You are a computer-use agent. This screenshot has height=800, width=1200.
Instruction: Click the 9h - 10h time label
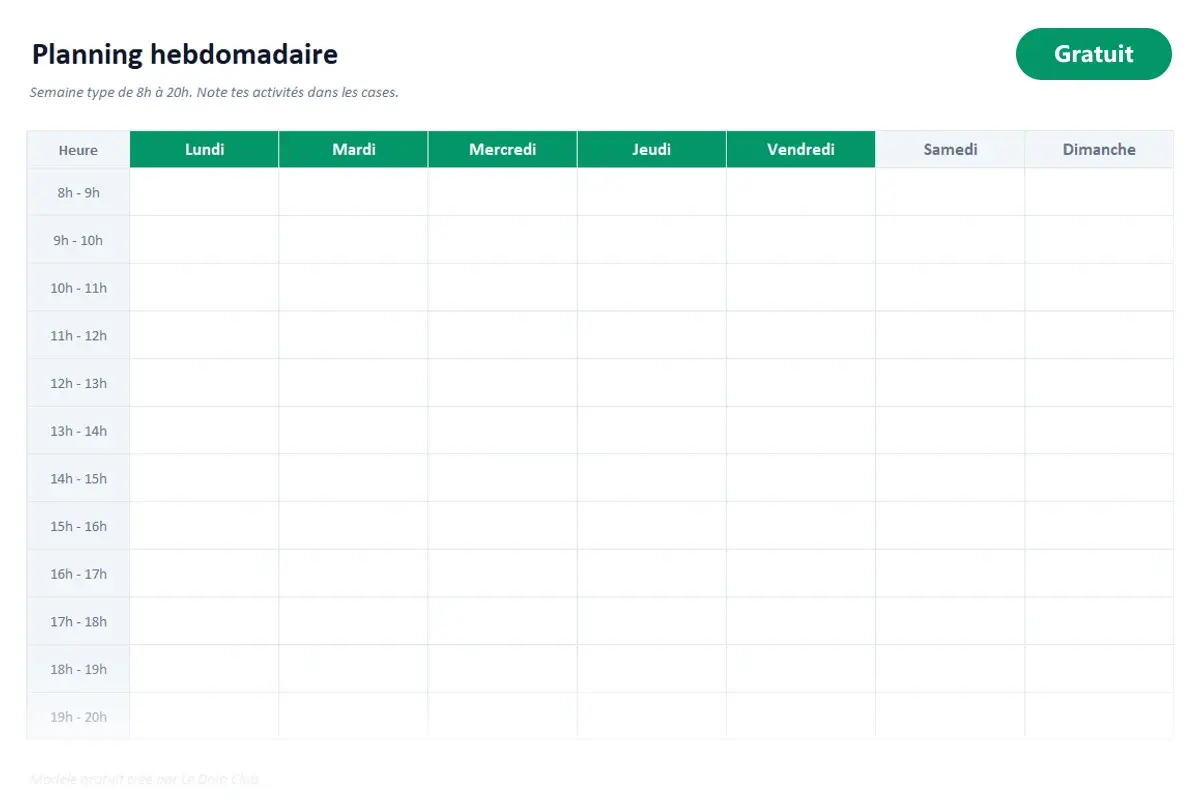[x=78, y=240]
